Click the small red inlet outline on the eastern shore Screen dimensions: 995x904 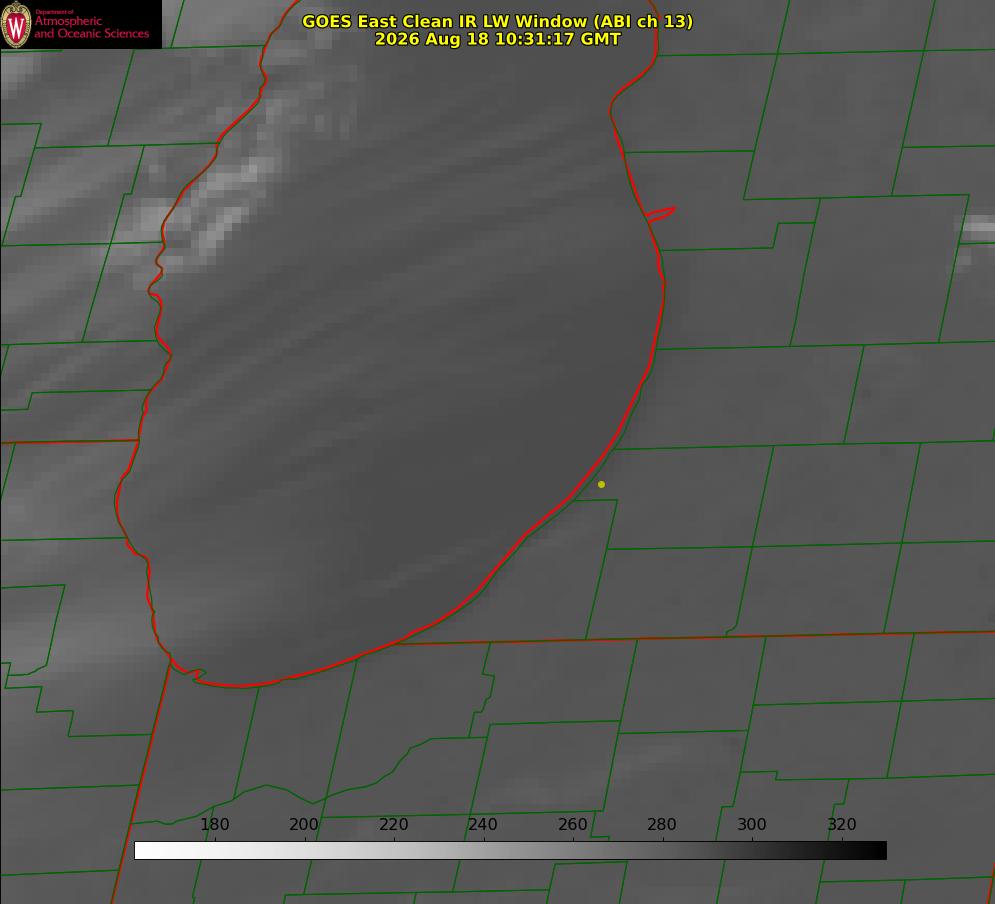tap(661, 214)
